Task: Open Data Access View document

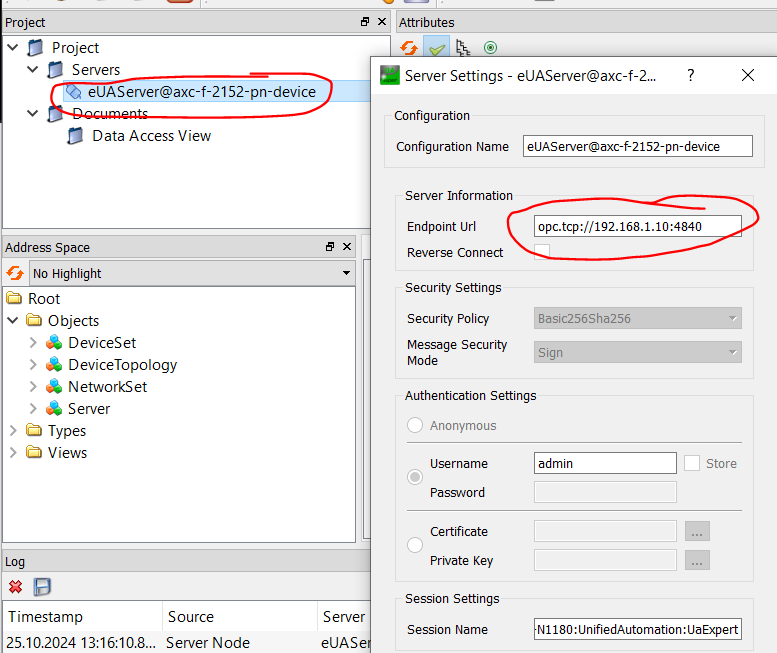Action: (151, 136)
